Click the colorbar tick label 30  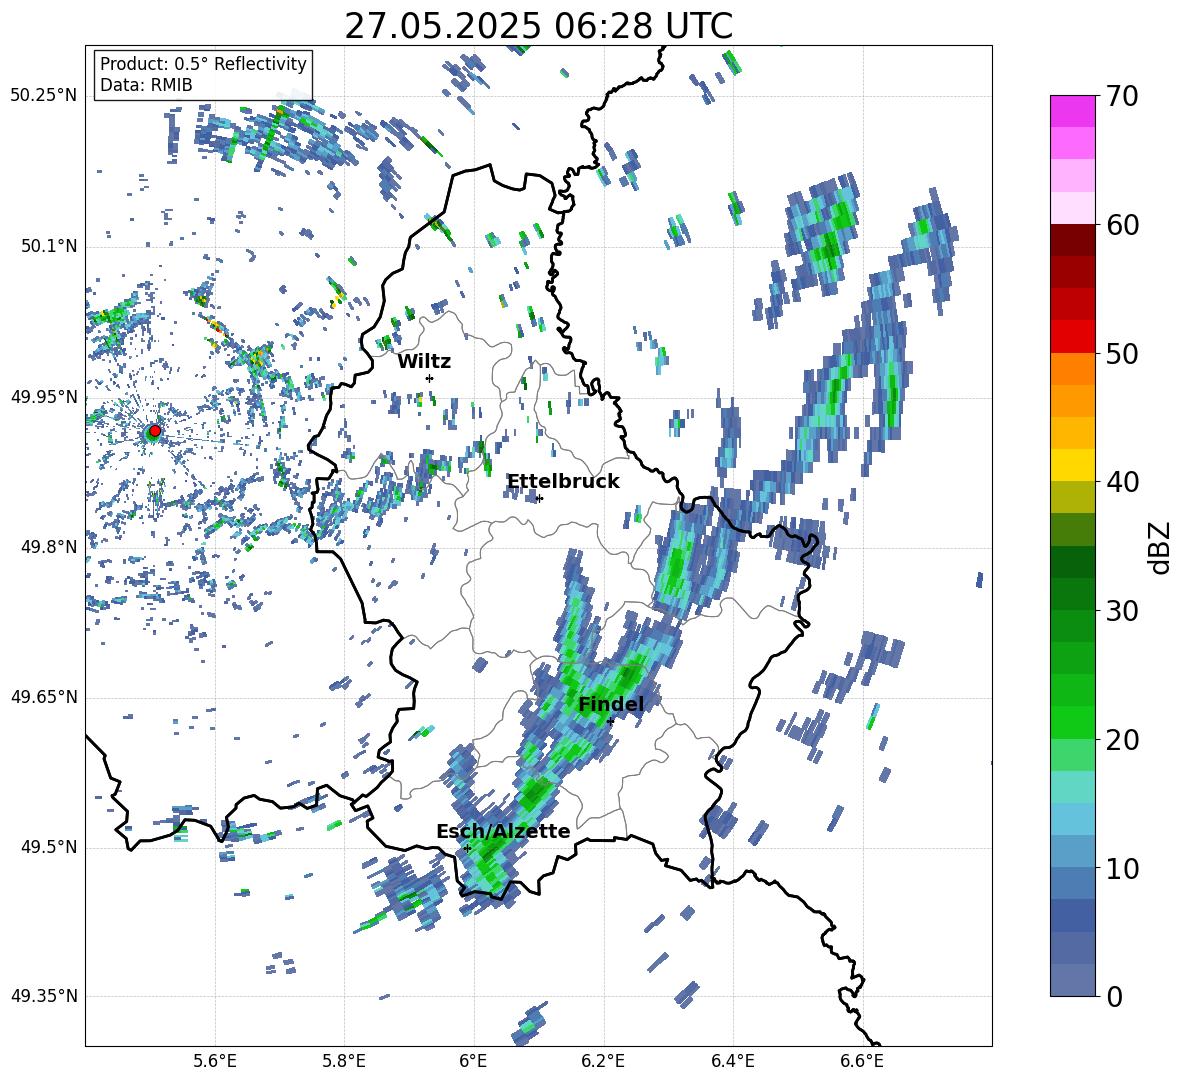pos(1122,611)
